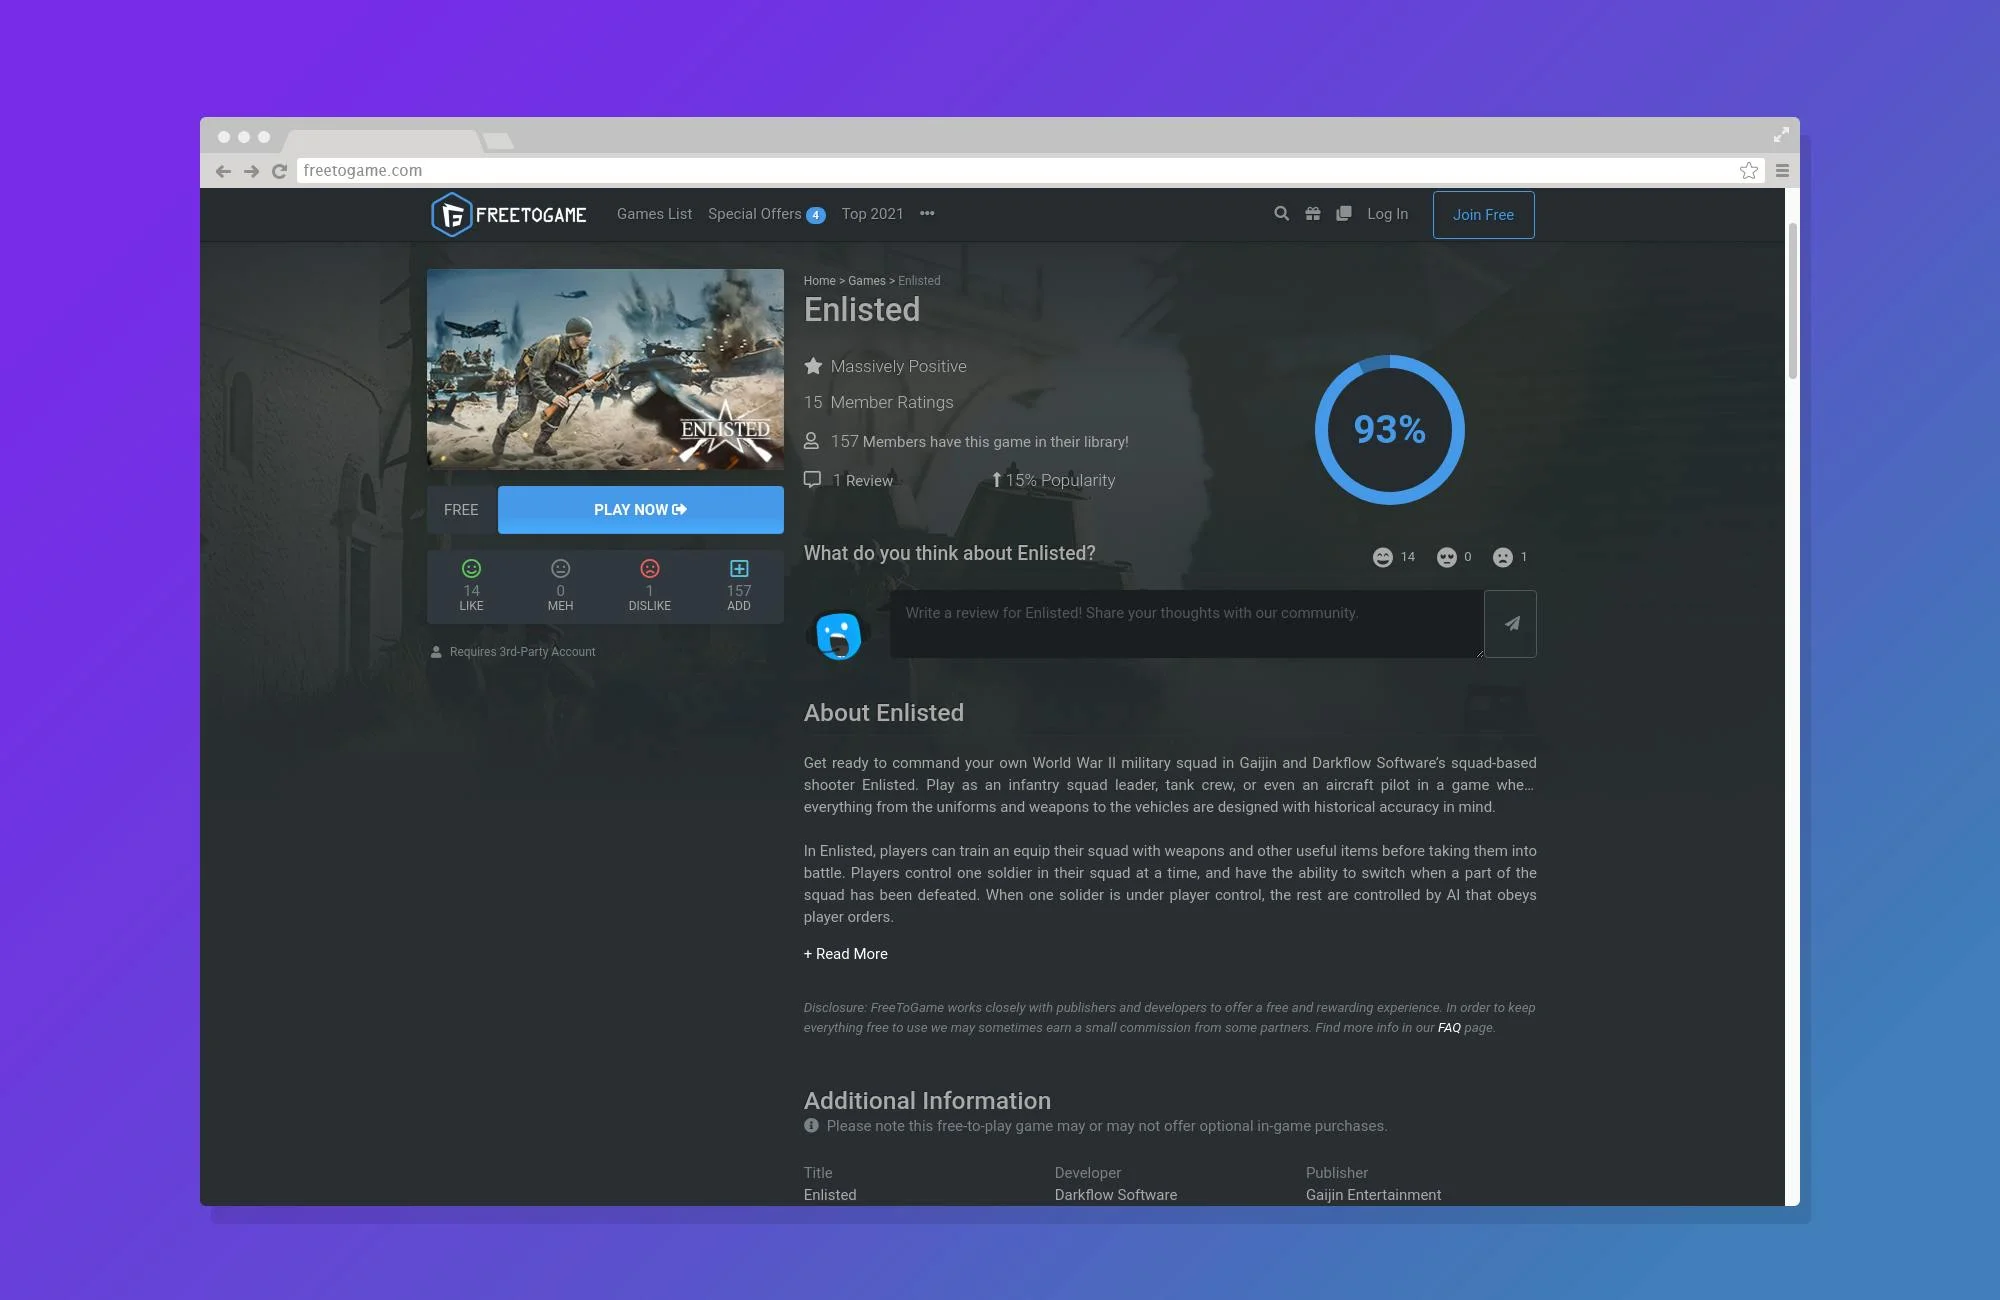Click the green Like smiley icon
Screen dimensions: 2000x1300
[471, 569]
